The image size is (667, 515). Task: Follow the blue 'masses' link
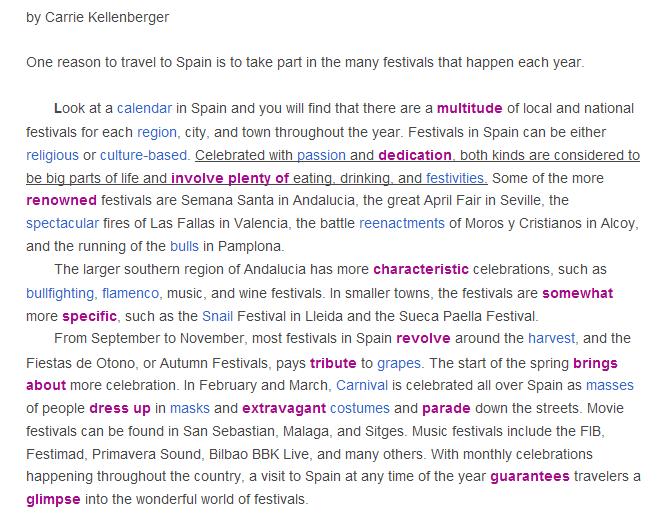[x=610, y=385]
